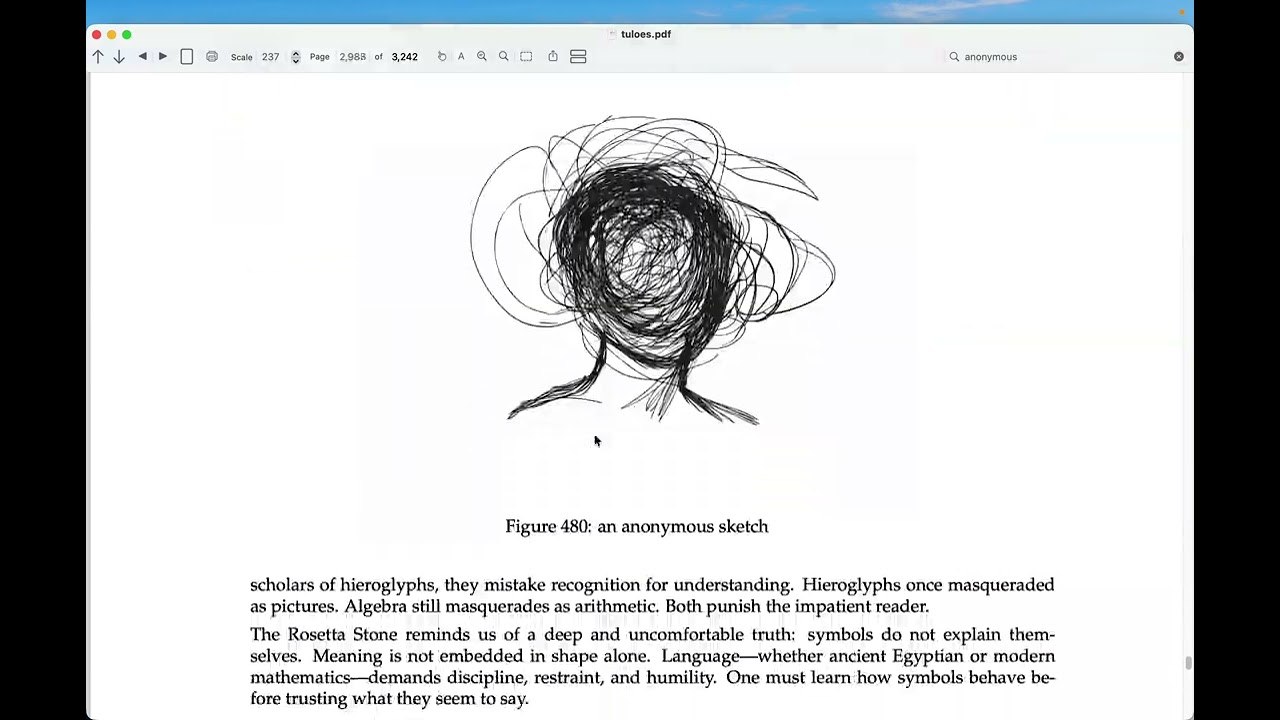
Task: Go back with the left triangle button
Action: [x=143, y=57]
